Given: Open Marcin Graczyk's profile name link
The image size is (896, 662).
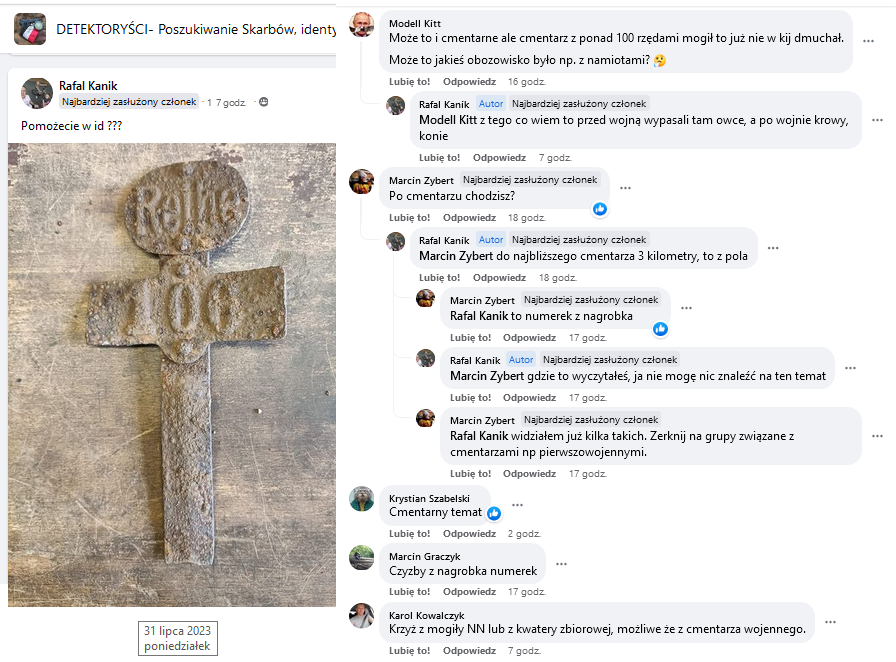Looking at the screenshot, I should pos(425,557).
